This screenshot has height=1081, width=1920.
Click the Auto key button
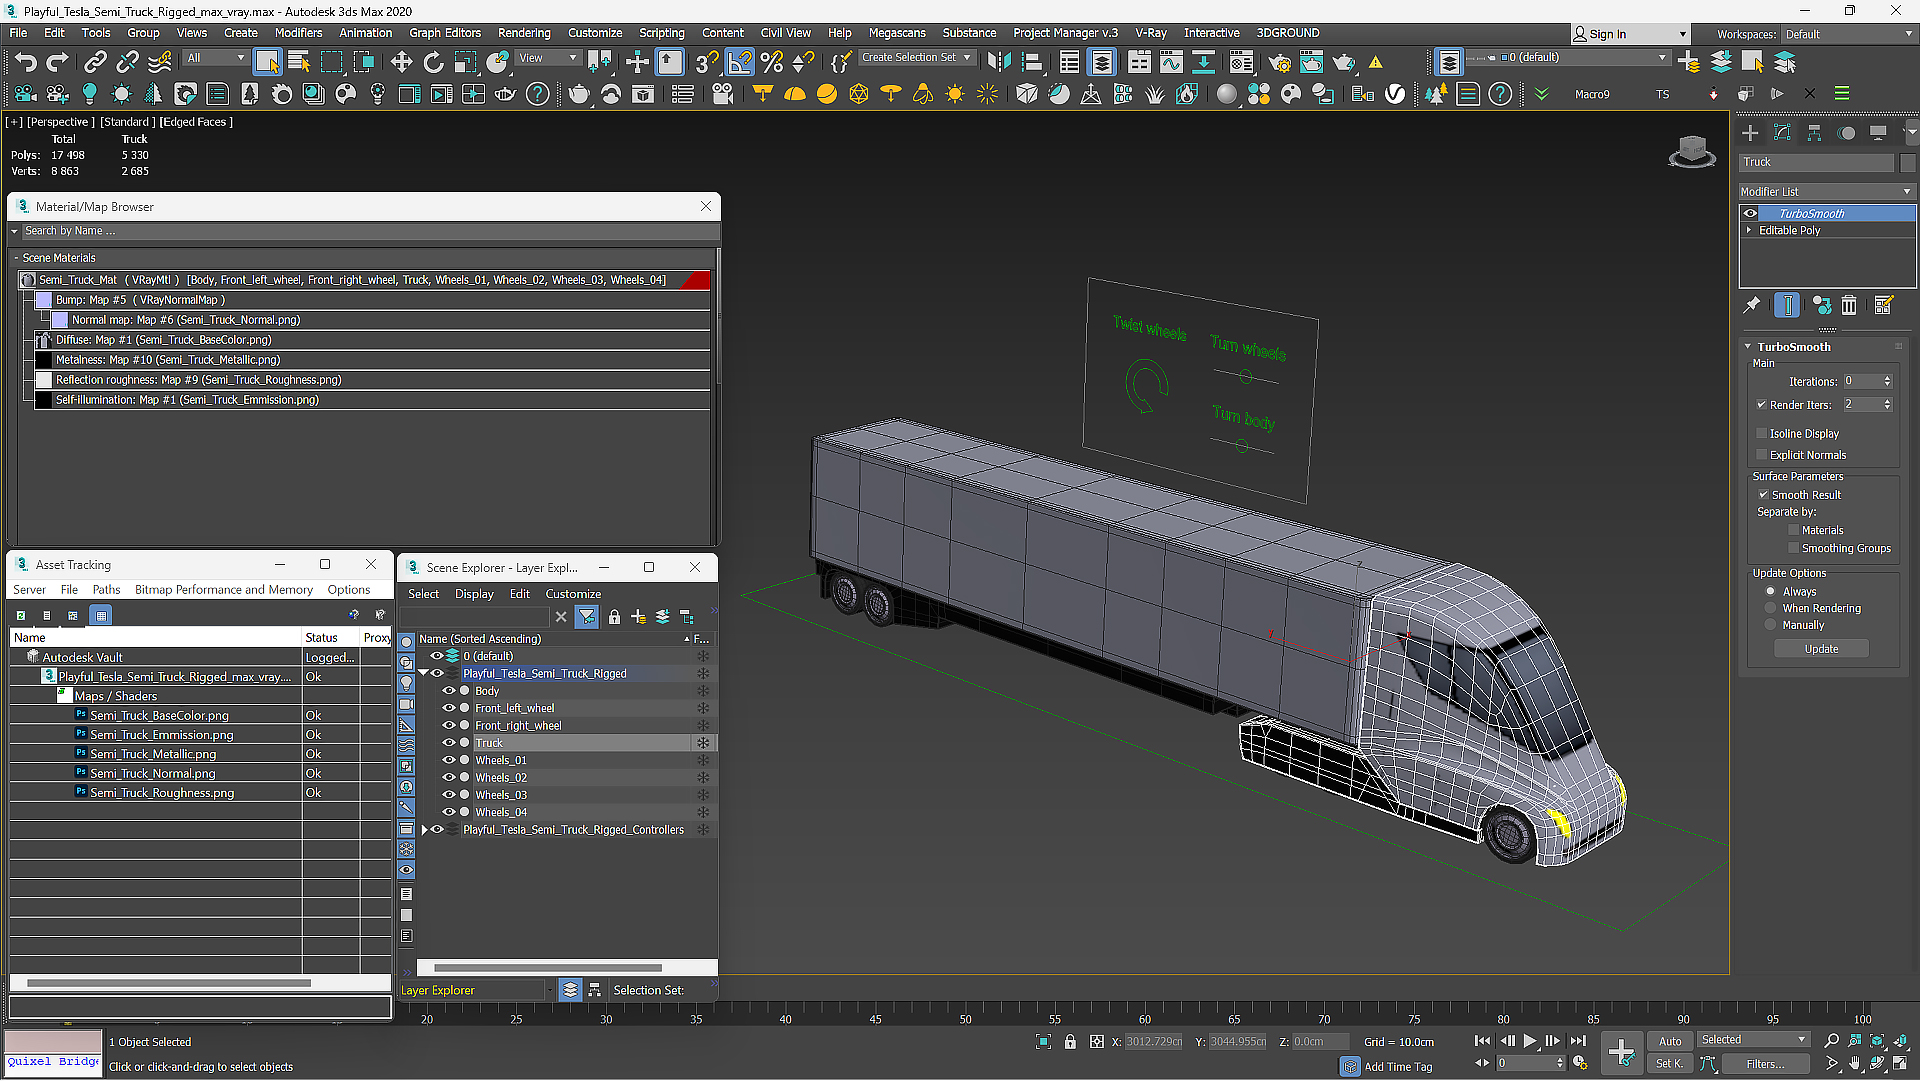click(1670, 1042)
